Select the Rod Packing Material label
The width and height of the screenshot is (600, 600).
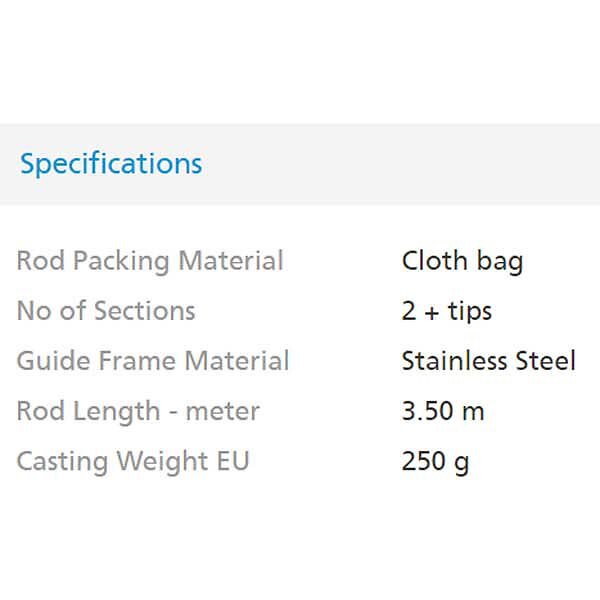click(x=150, y=261)
